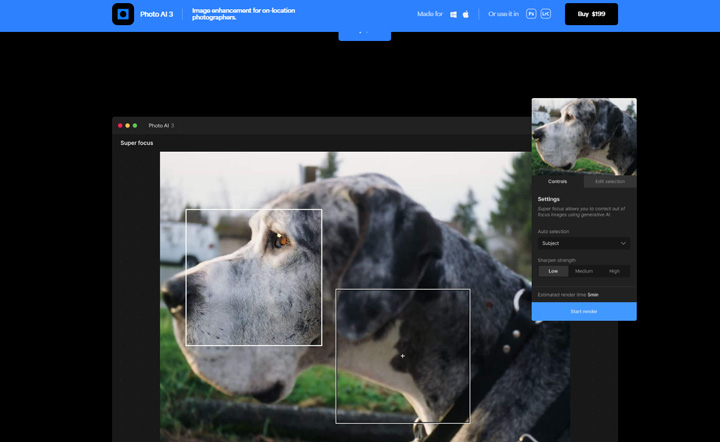Image resolution: width=720 pixels, height=442 pixels.
Task: Open the Edit selection tab
Action: click(610, 181)
